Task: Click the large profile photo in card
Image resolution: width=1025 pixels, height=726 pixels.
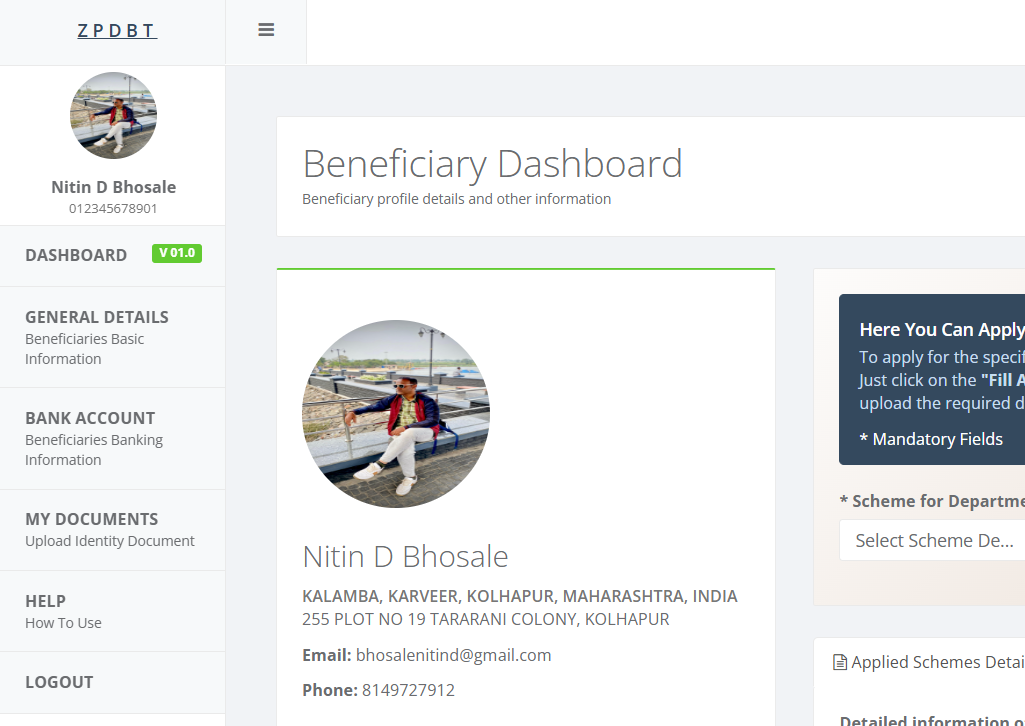Action: click(x=396, y=414)
